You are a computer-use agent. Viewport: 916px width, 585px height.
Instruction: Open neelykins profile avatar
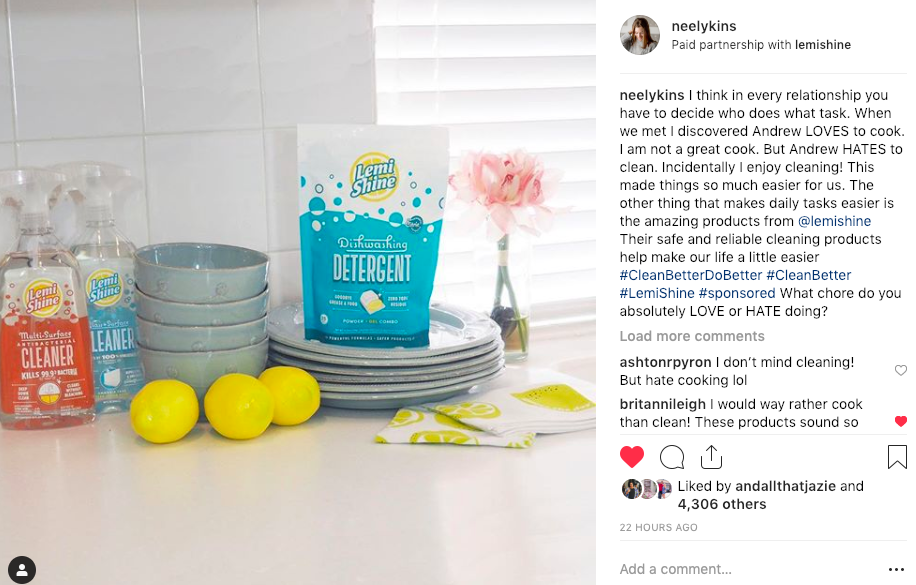coord(640,35)
